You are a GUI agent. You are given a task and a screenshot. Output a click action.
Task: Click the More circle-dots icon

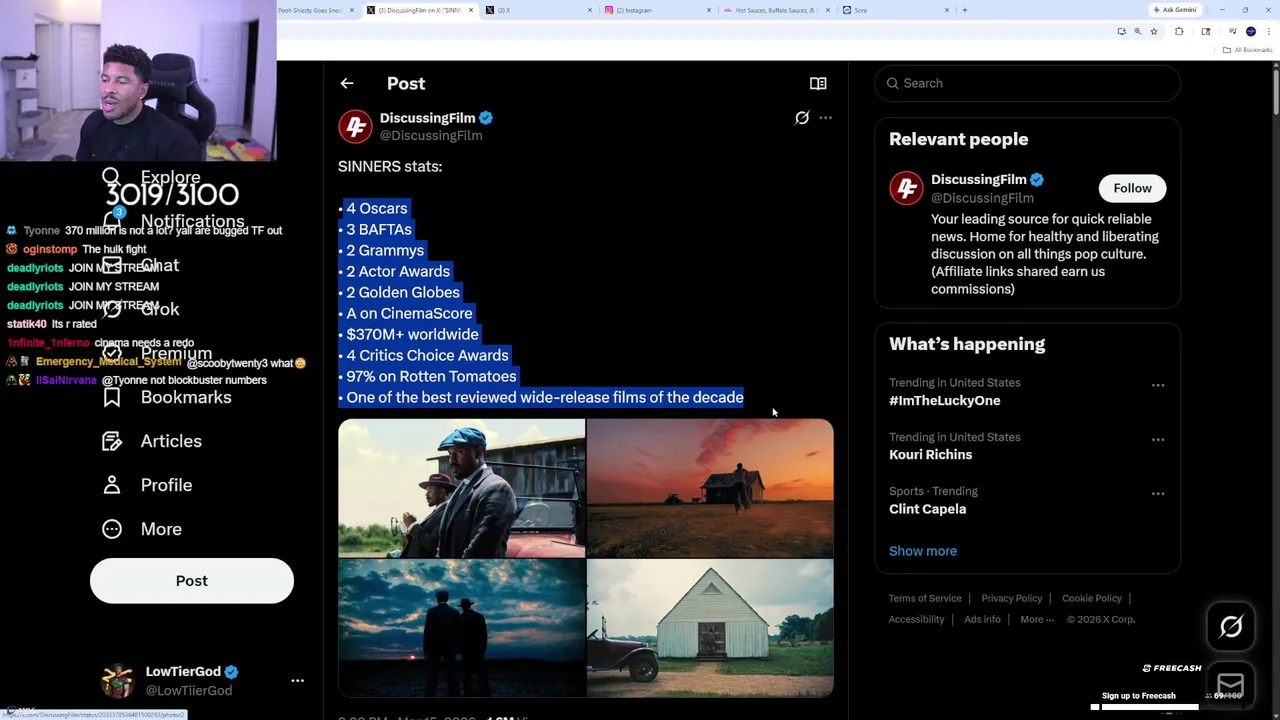point(112,529)
